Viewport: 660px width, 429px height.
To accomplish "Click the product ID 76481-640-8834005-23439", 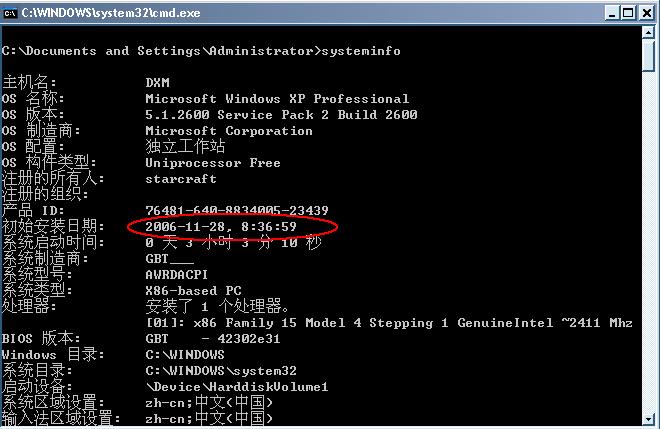I will [237, 210].
